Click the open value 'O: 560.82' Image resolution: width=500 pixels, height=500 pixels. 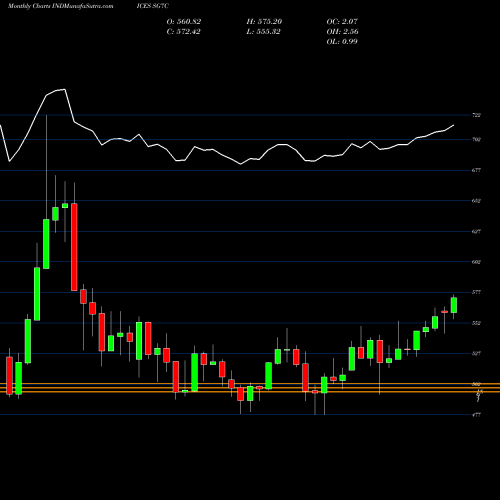point(184,22)
